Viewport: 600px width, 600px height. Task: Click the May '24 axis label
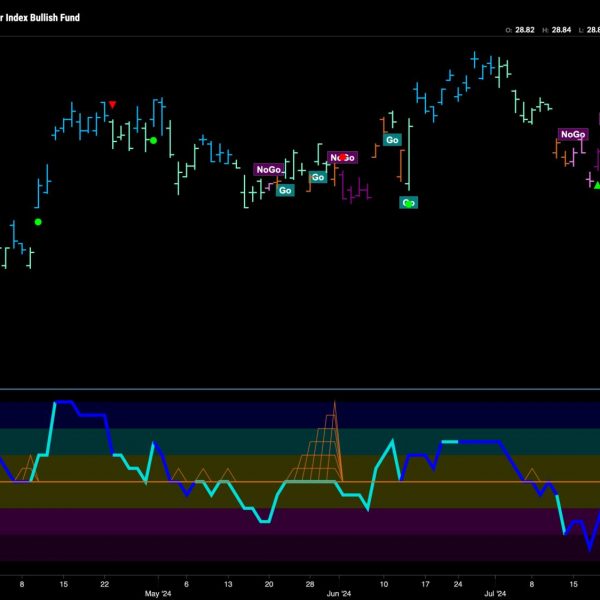(x=158, y=593)
